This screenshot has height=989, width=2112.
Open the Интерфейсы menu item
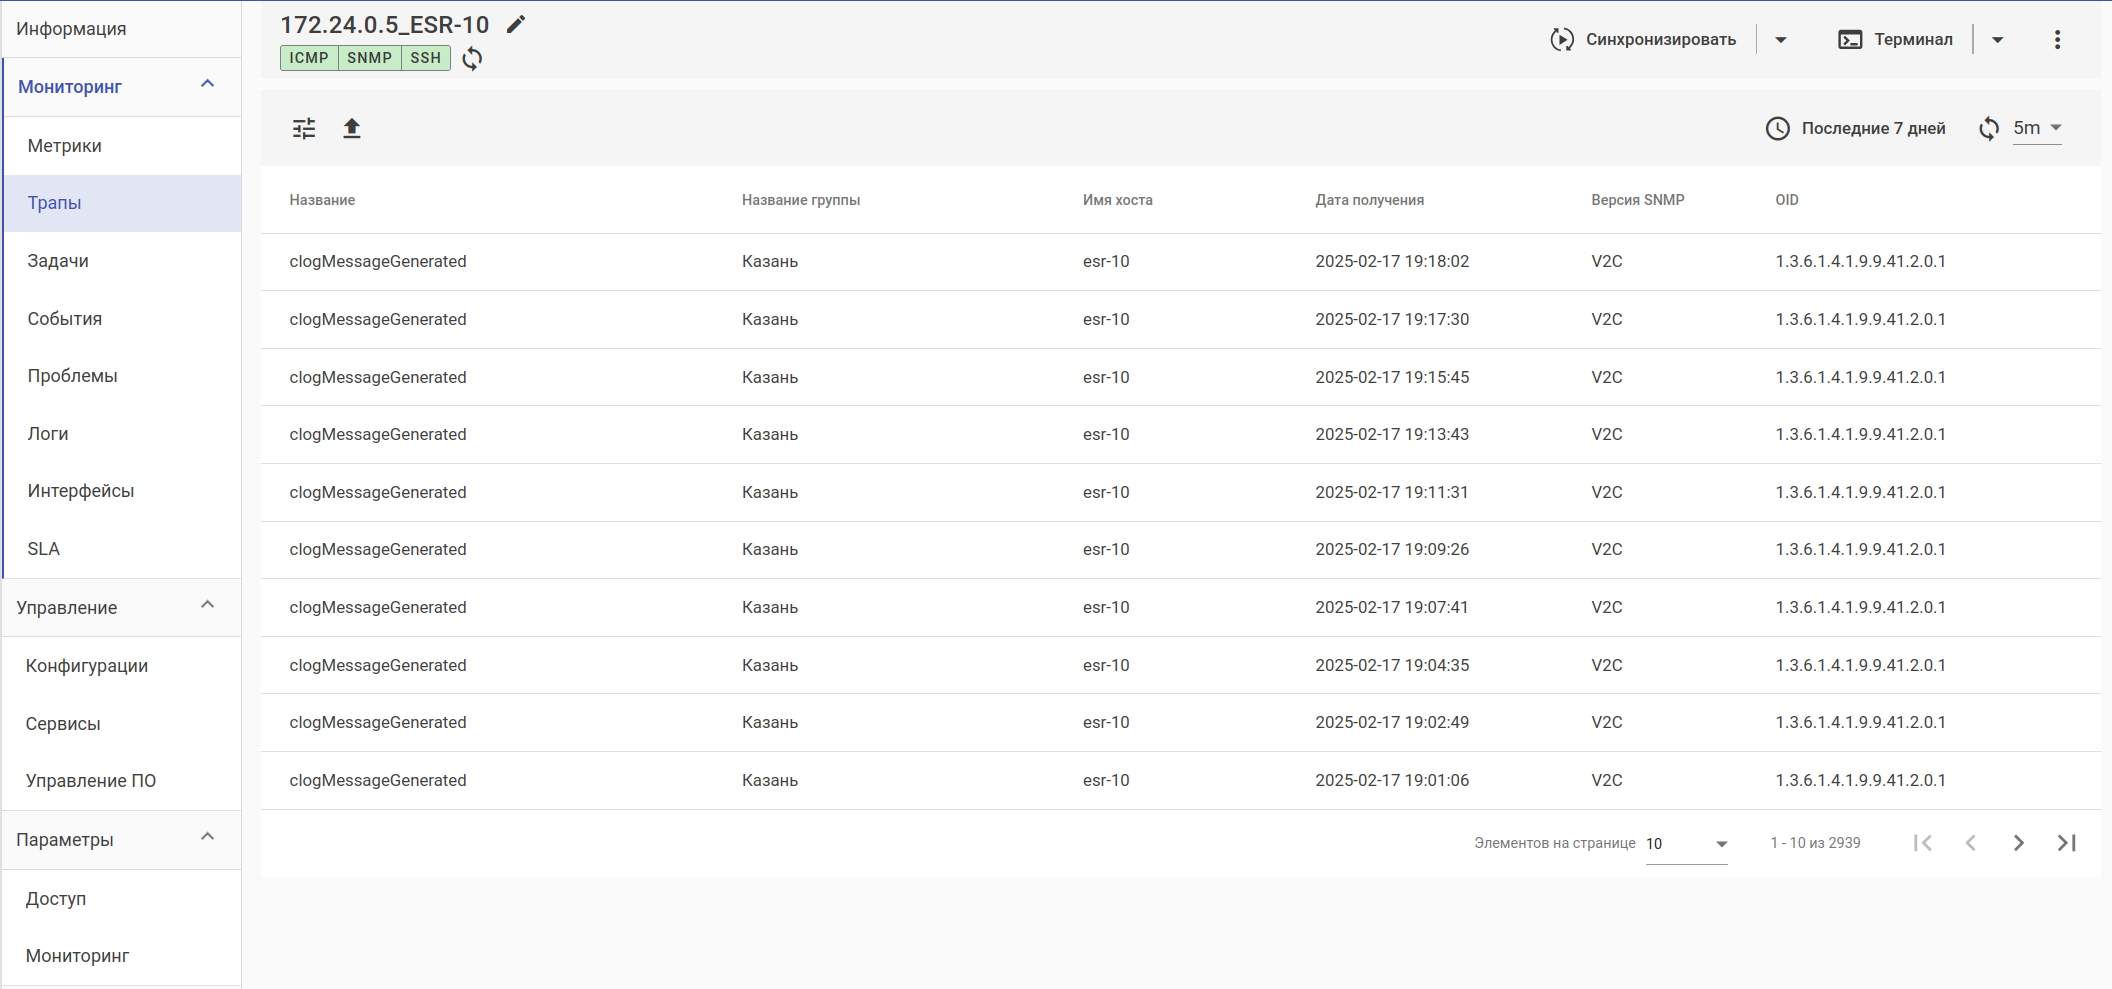click(x=81, y=491)
